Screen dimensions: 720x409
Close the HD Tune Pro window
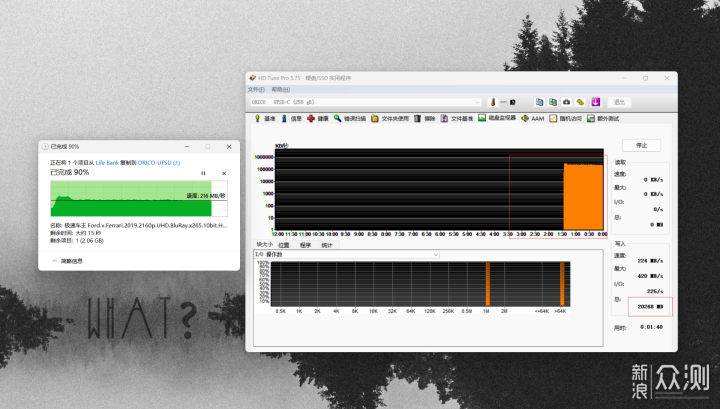pyautogui.click(x=667, y=78)
